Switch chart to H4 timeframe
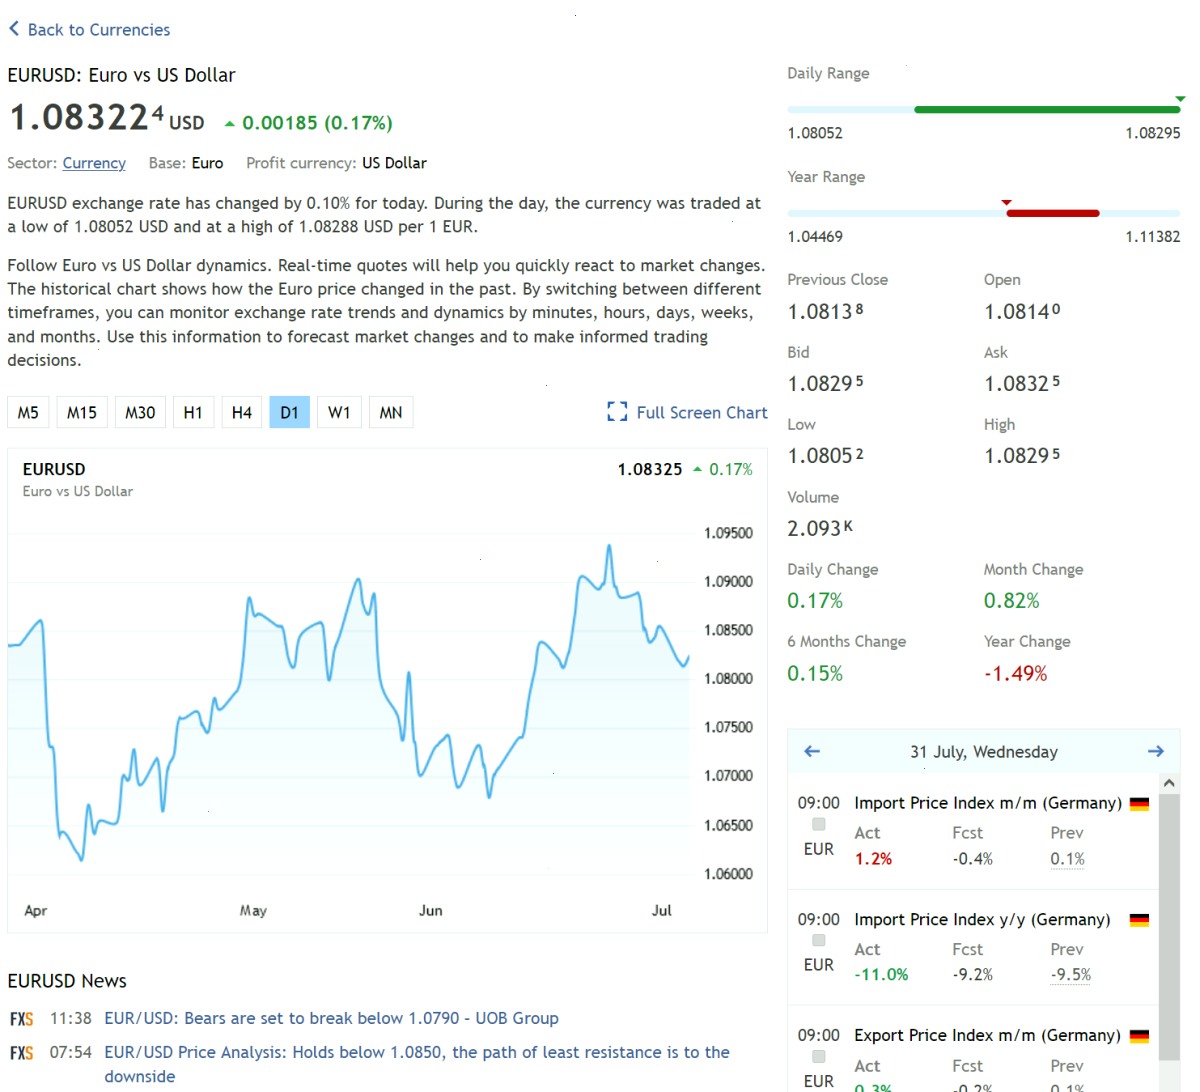This screenshot has width=1200, height=1092. [x=242, y=412]
